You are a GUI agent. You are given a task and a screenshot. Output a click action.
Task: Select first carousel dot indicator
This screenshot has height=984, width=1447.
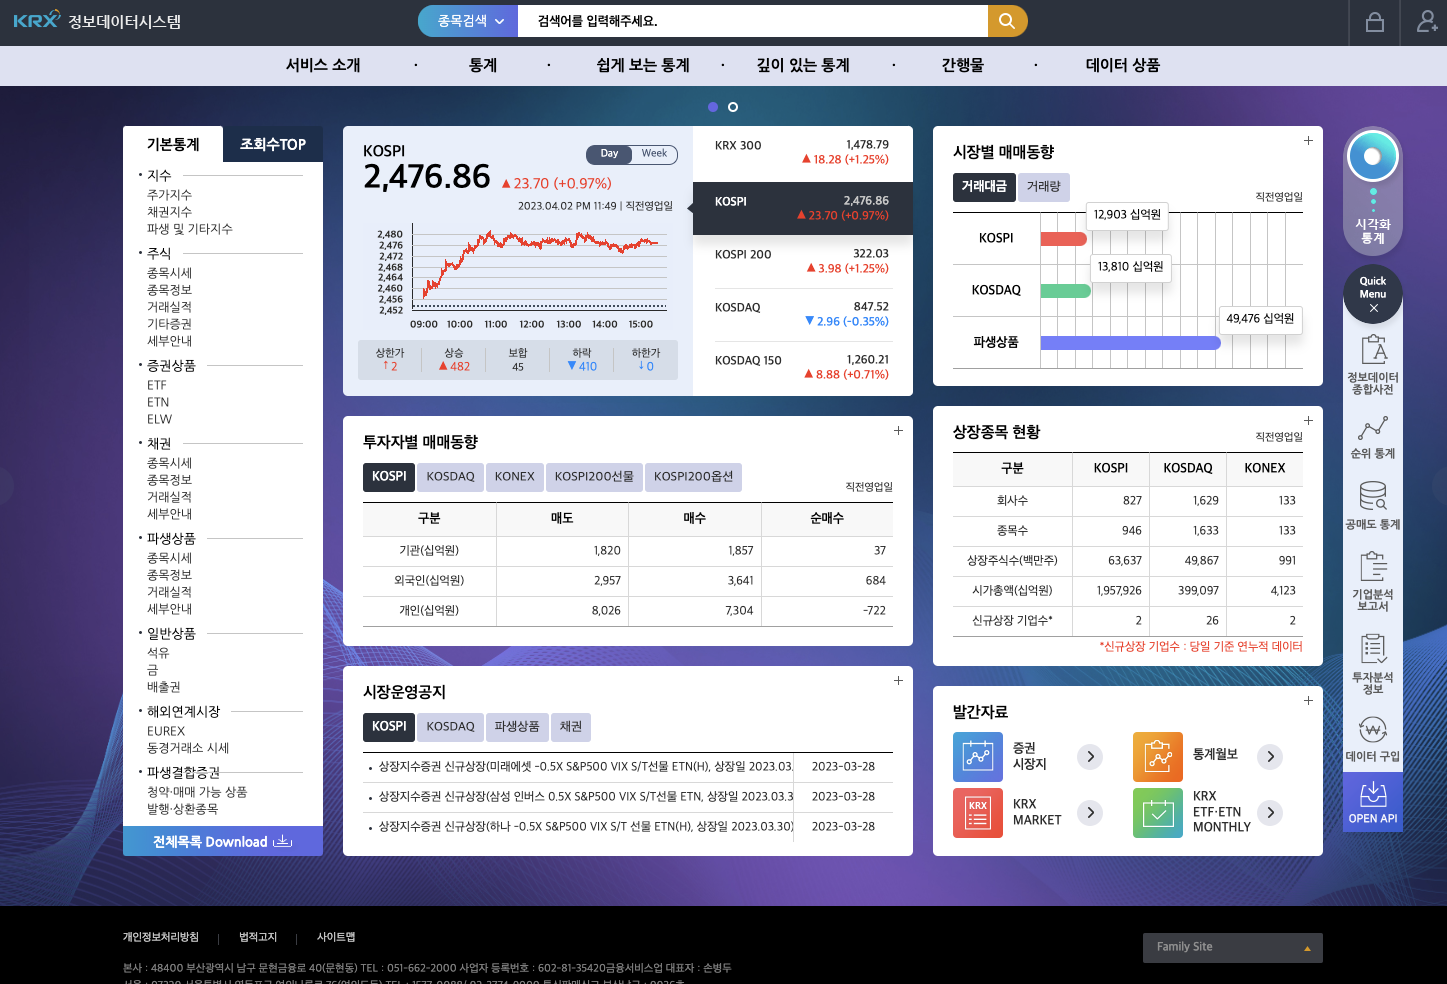713,107
